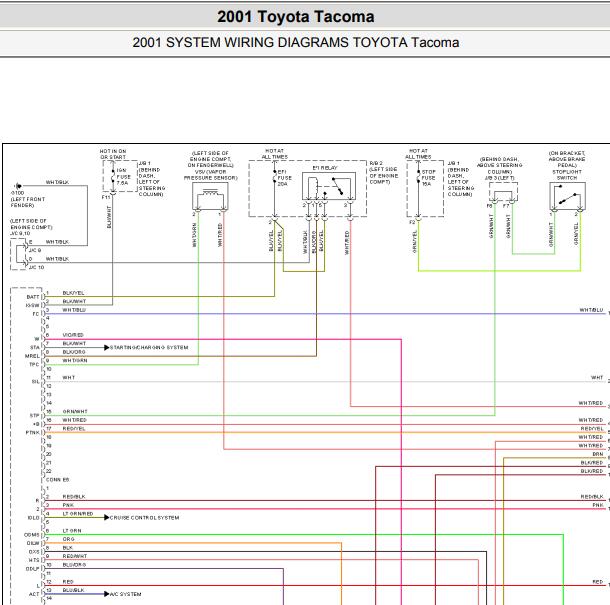Click the 'STOPLIGHT SWITCH' label
Image resolution: width=610 pixels, height=605 pixels.
point(567,175)
